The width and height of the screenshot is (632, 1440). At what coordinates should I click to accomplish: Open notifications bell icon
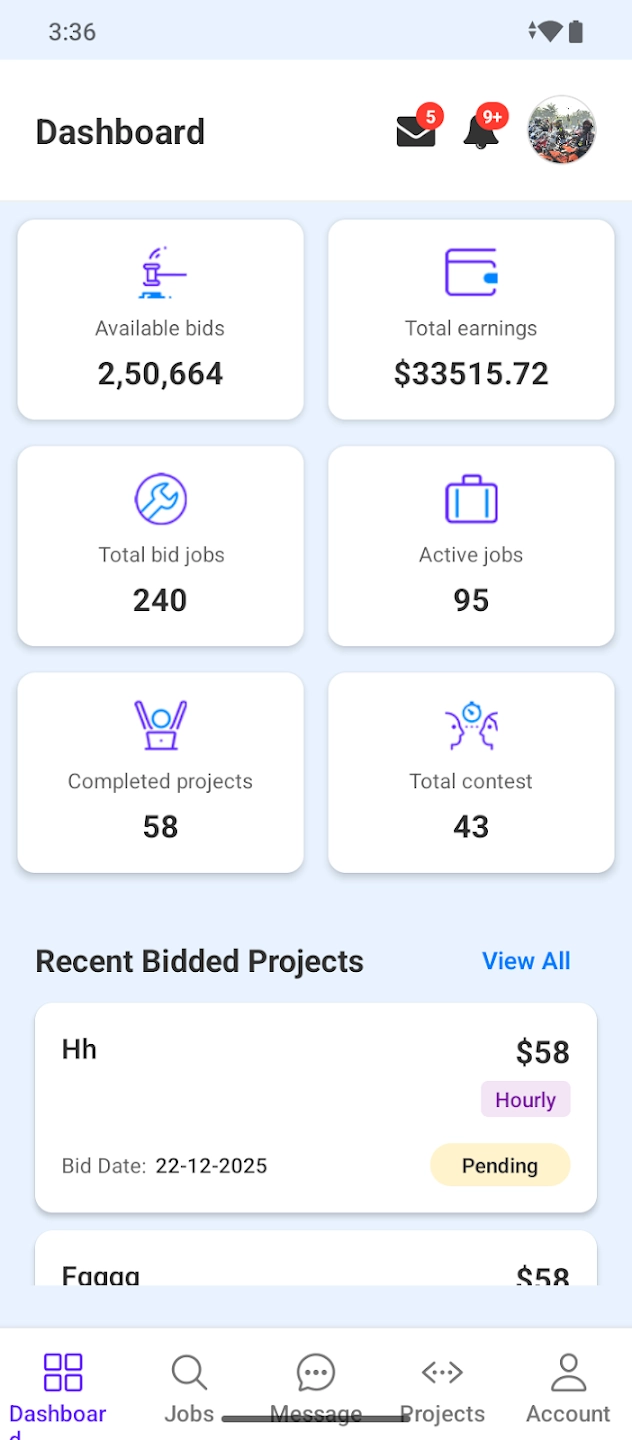(481, 132)
